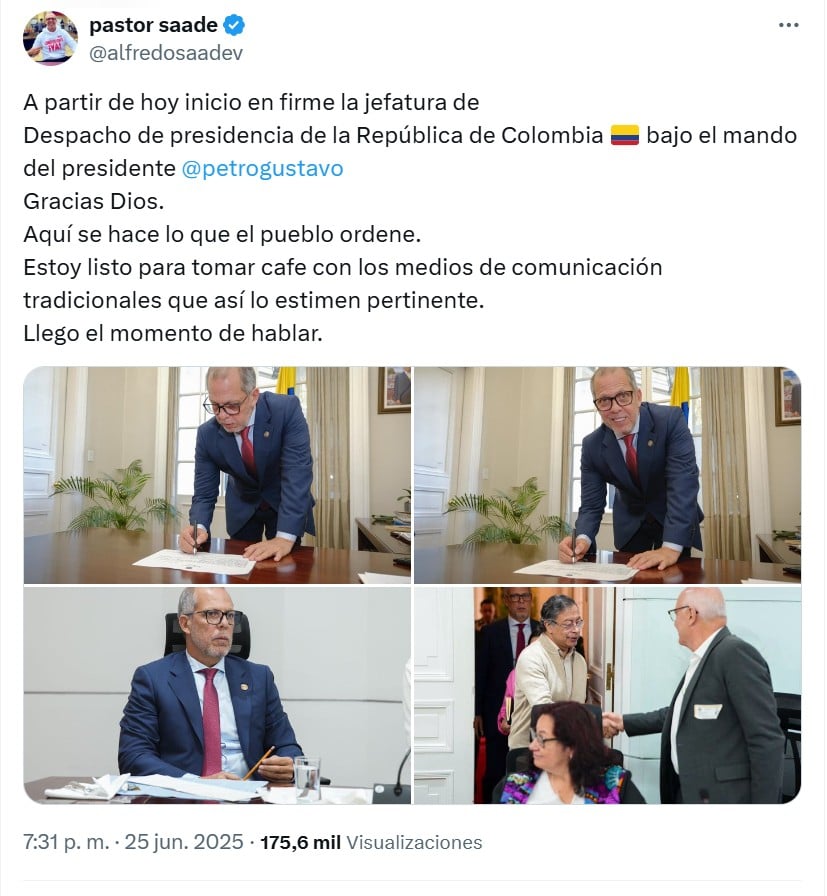This screenshot has width=827, height=896.
Task: Click the 'Estoy listo para tomar cafe' sentence
Action: click(x=343, y=283)
